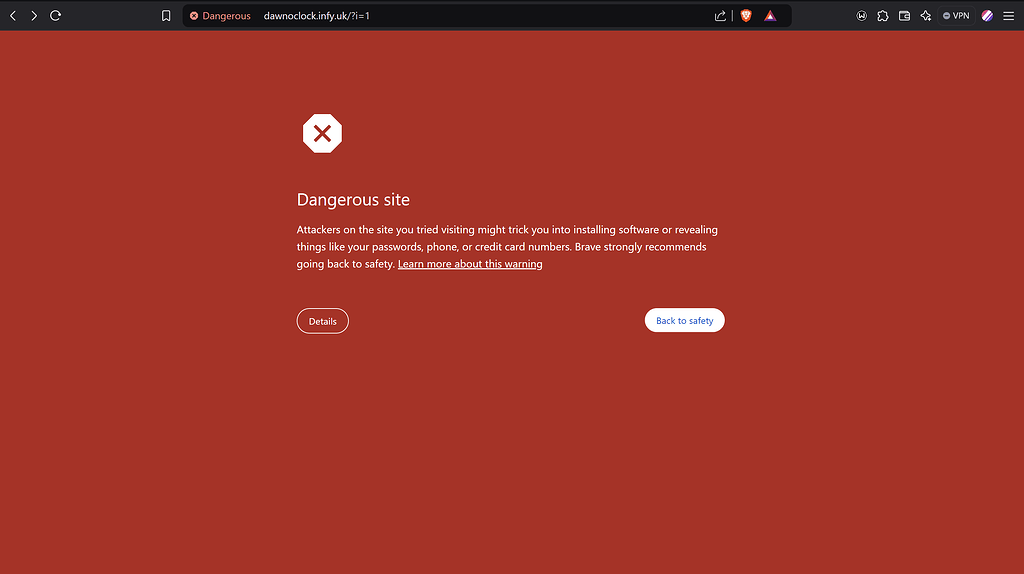Open Leo AI sparkle icon
The image size is (1024, 574).
tap(926, 16)
